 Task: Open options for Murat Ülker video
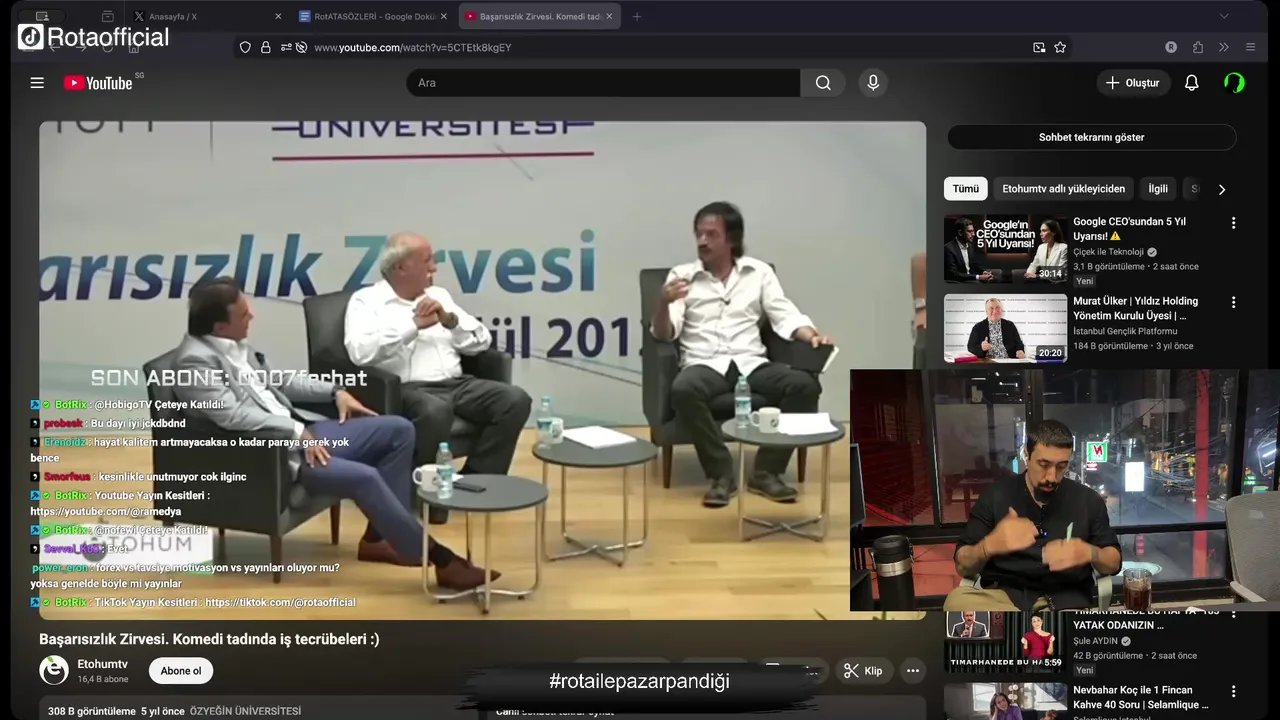point(1233,302)
